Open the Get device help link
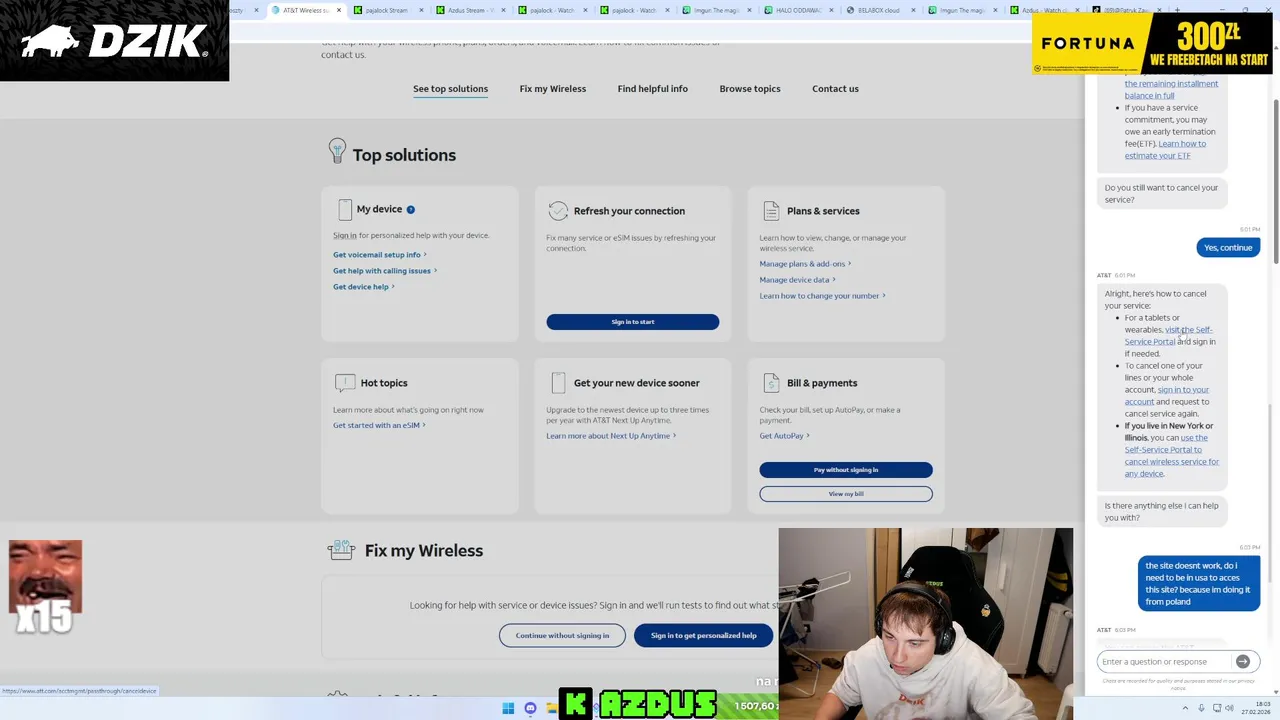 (363, 287)
